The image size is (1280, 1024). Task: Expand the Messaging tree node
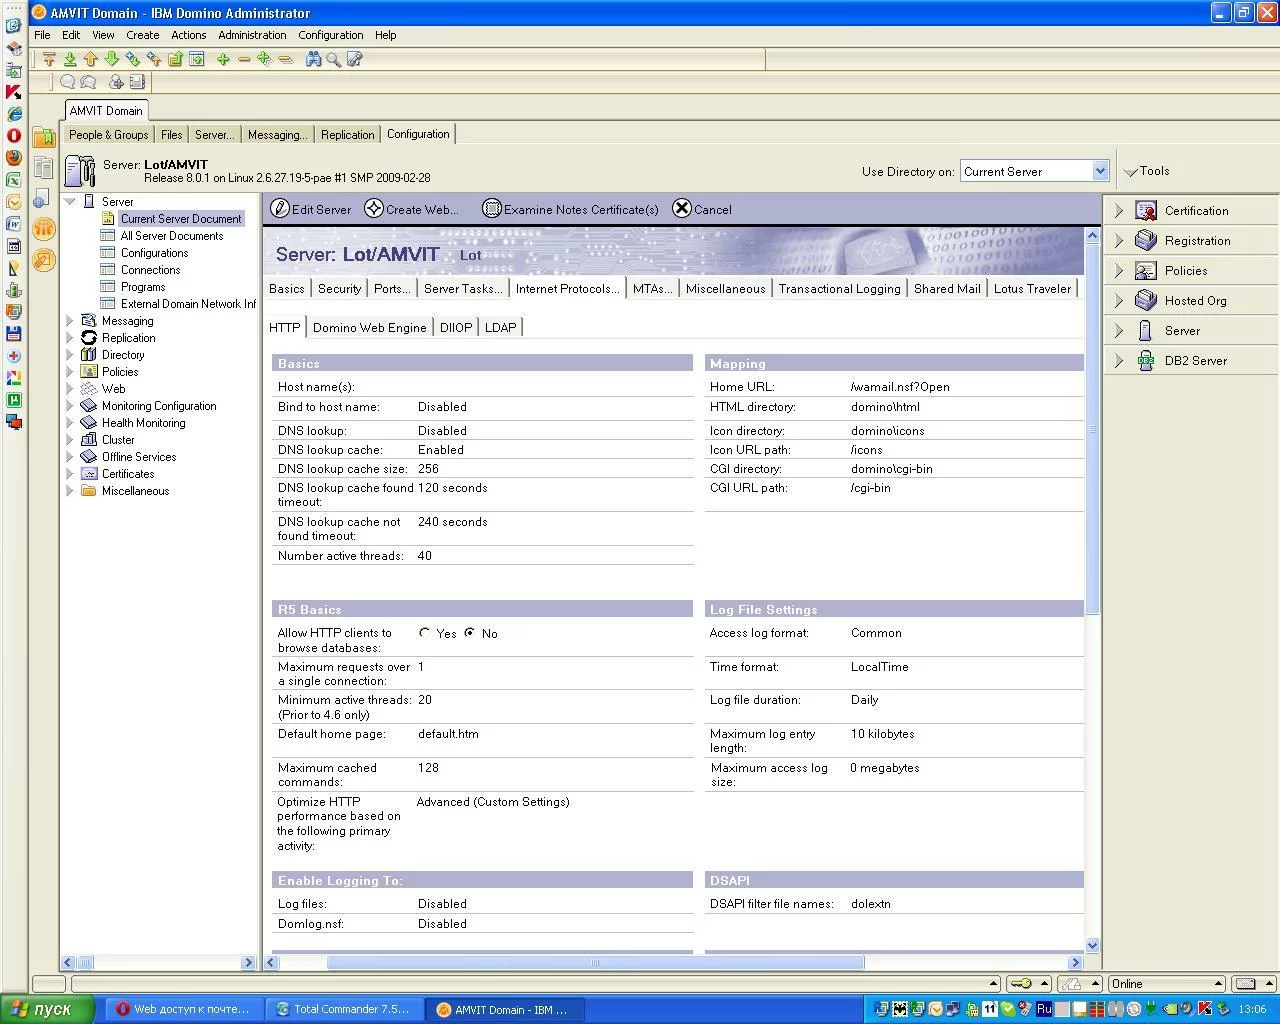[x=70, y=321]
